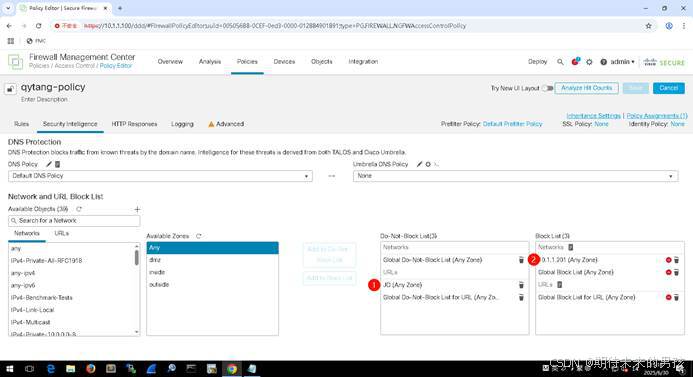Viewport: 693px width, 377px height.
Task: Reload the browser page
Action: click(38, 26)
